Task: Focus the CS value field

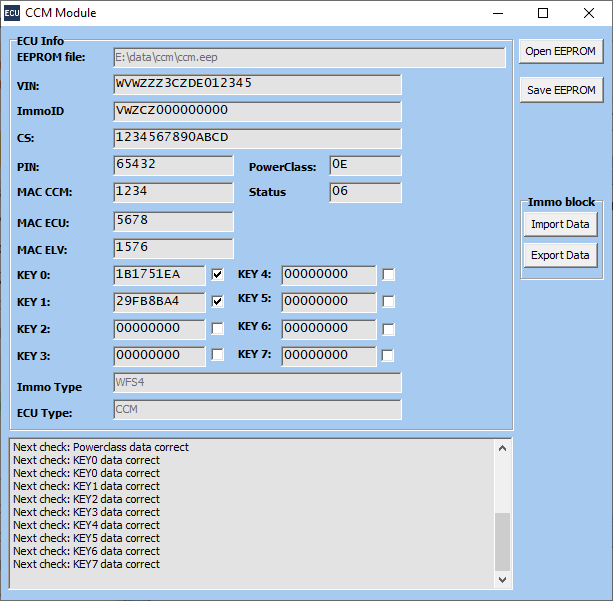Action: point(257,138)
